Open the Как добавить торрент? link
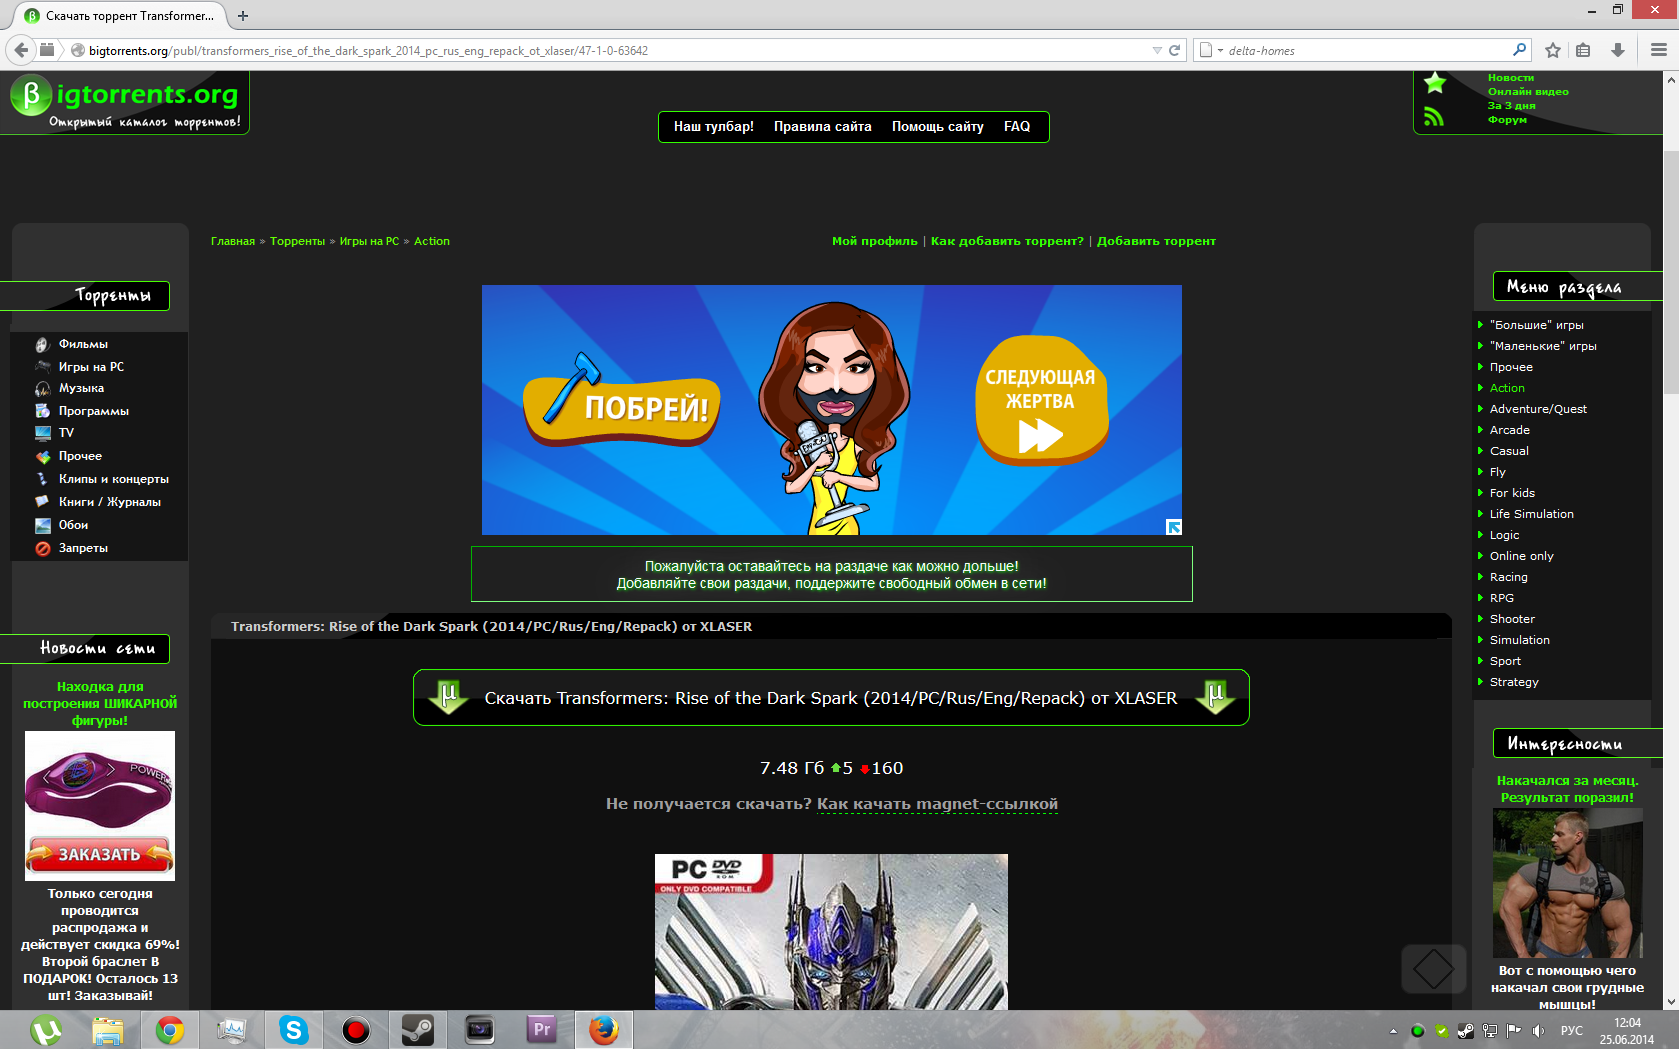 (x=1007, y=241)
